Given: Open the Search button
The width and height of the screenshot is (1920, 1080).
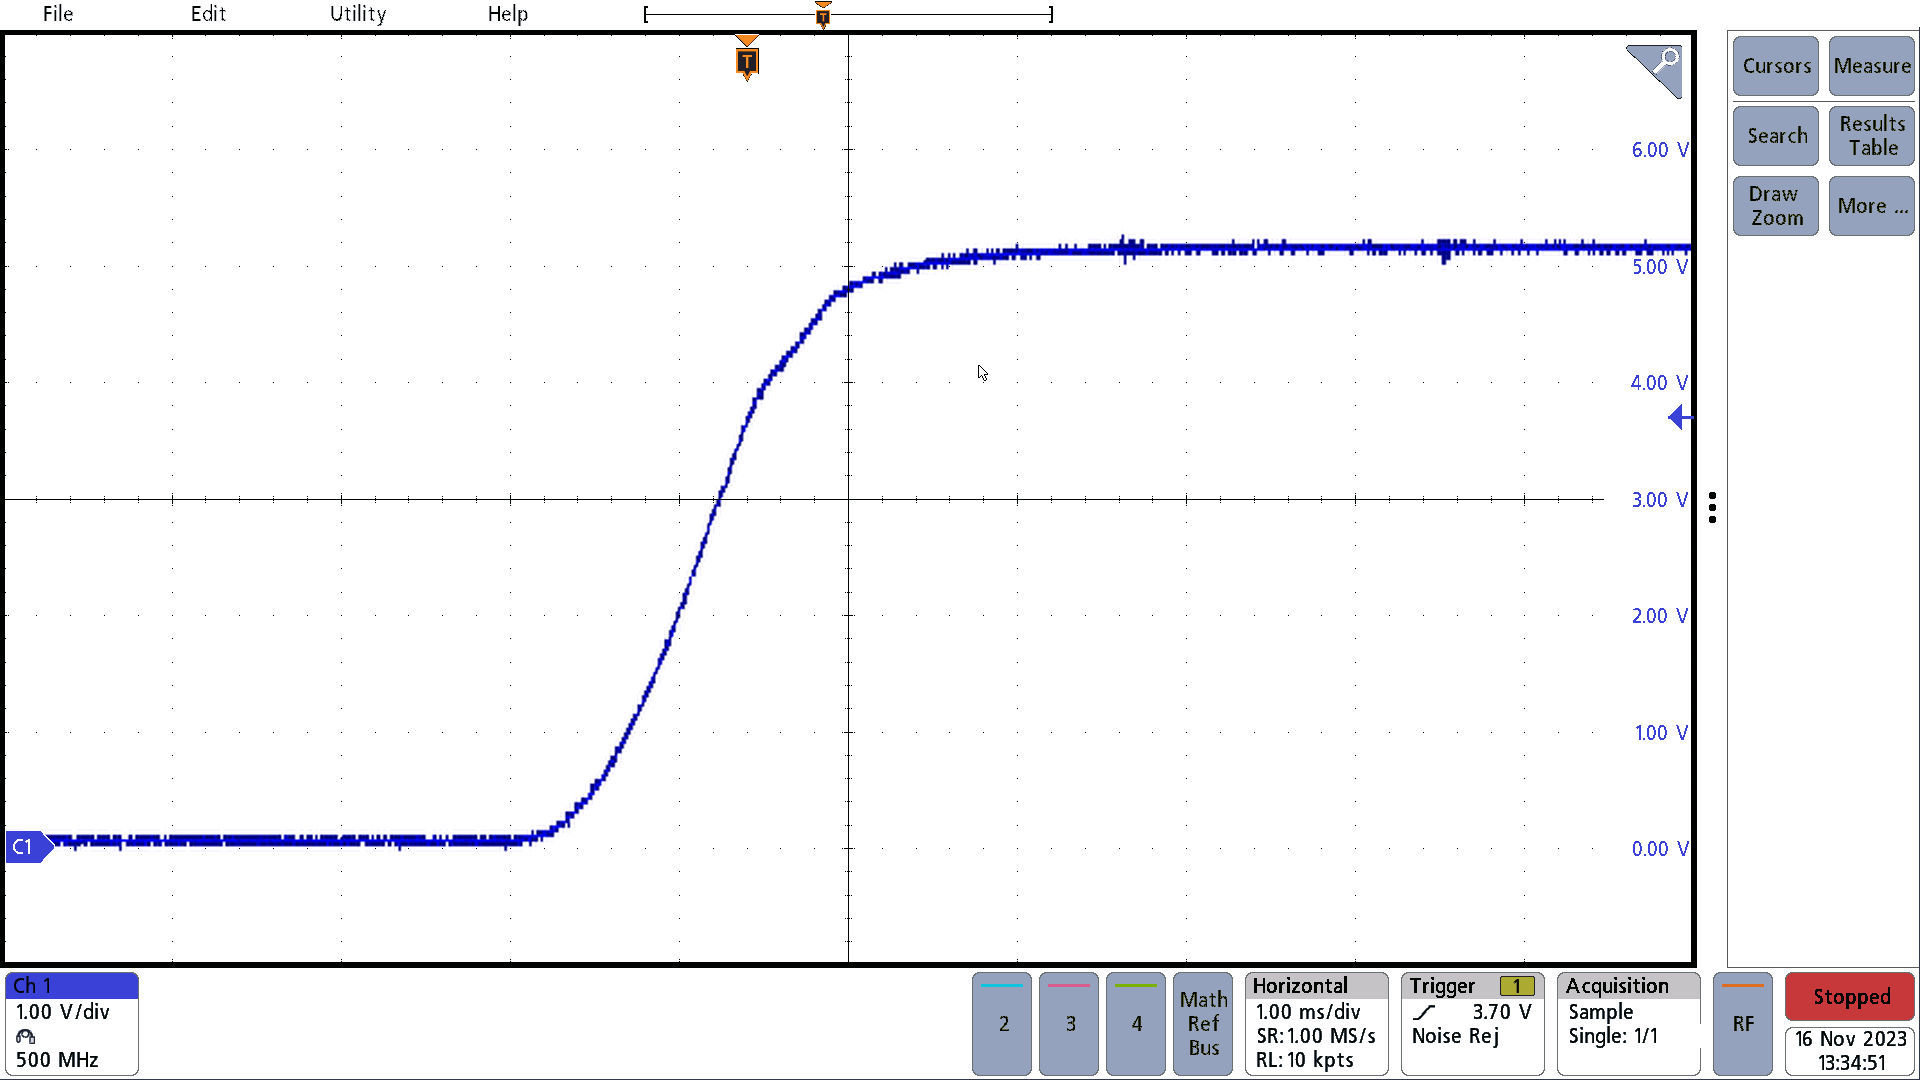Looking at the screenshot, I should 1776,136.
